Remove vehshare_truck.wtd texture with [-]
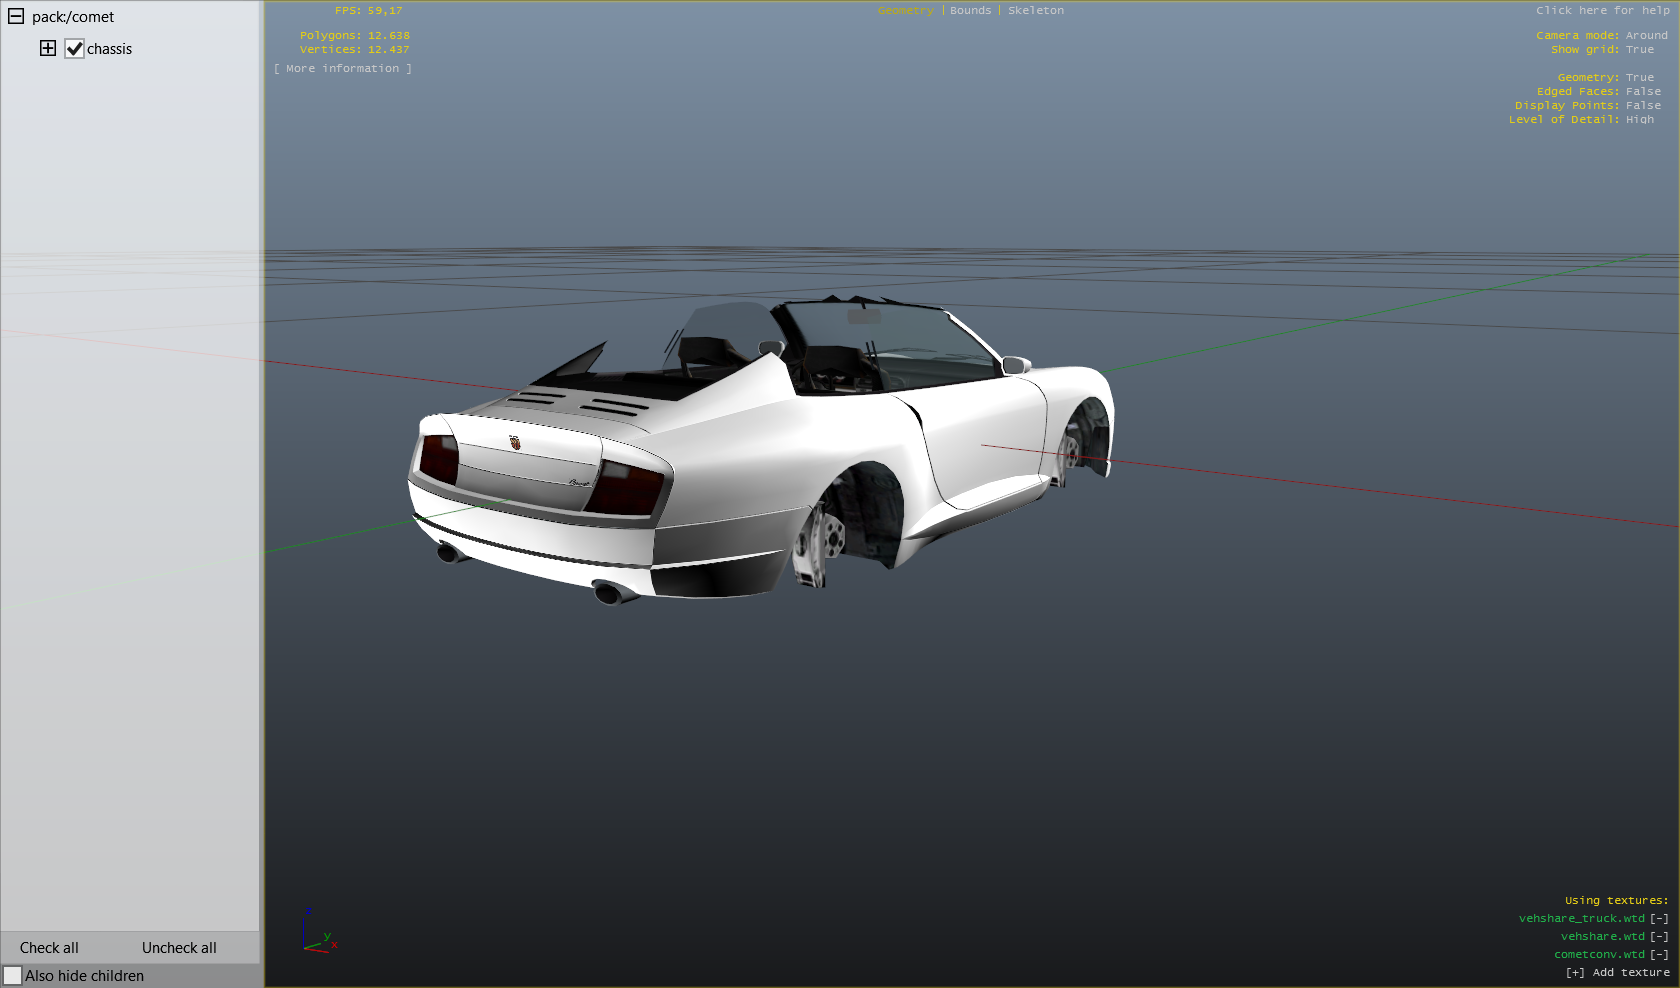1680x988 pixels. (x=1659, y=918)
